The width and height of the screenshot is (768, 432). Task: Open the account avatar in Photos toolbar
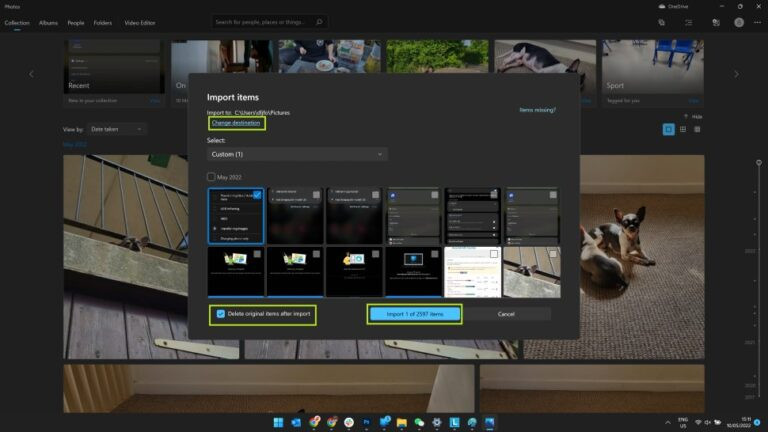coord(739,23)
